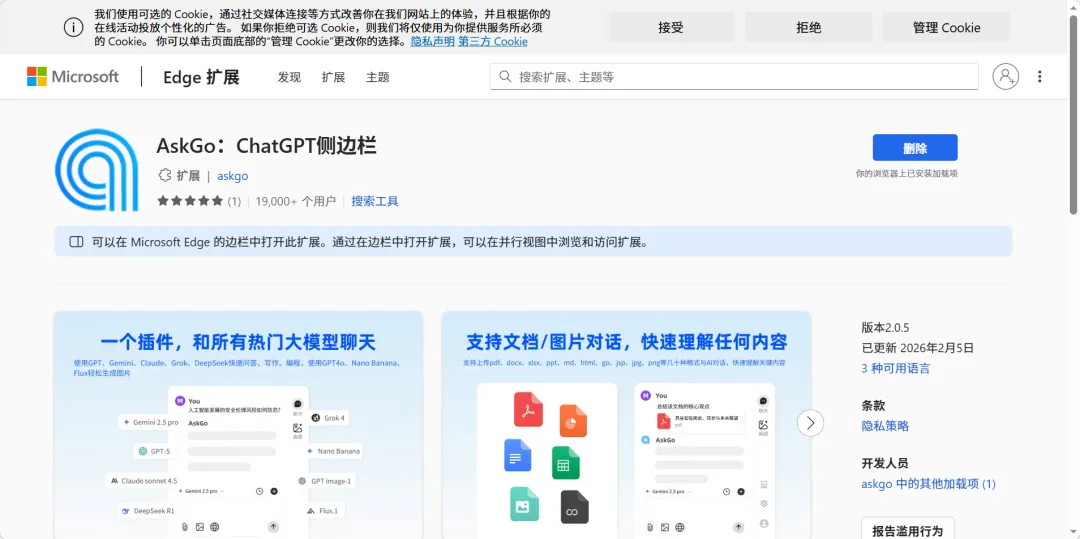This screenshot has height=539, width=1080.
Task: Reject optional cookies with 拒绝
Action: click(x=809, y=28)
